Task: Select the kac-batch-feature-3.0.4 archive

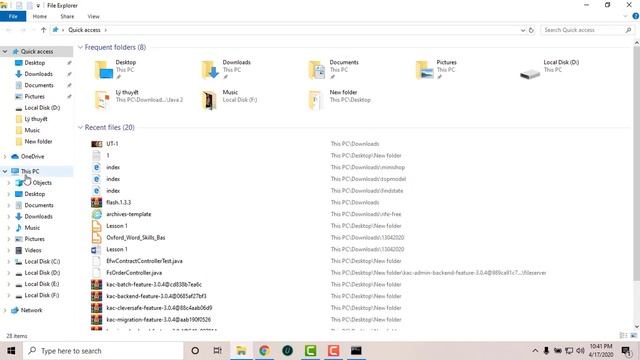Action: [x=154, y=284]
